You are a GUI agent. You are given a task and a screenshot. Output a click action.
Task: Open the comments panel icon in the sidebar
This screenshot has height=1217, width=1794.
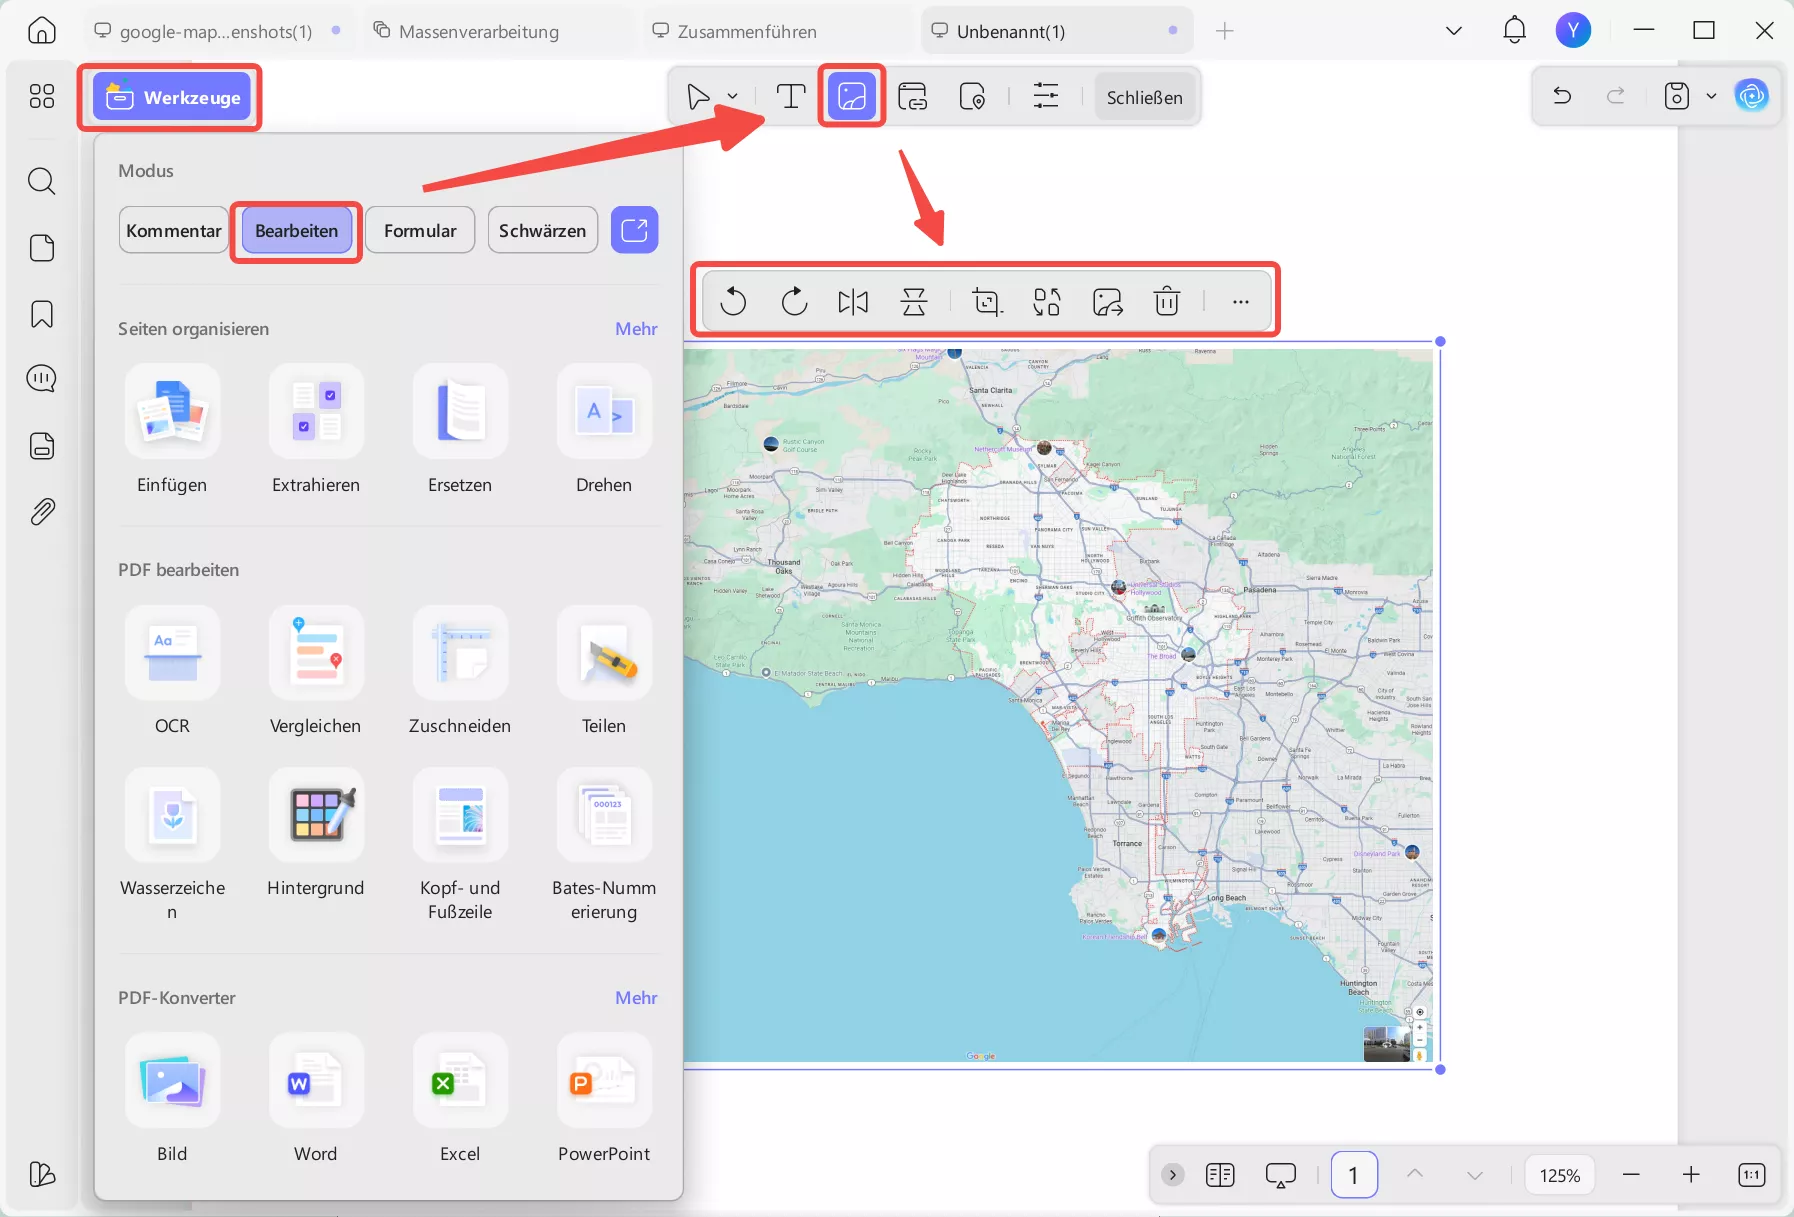[42, 379]
